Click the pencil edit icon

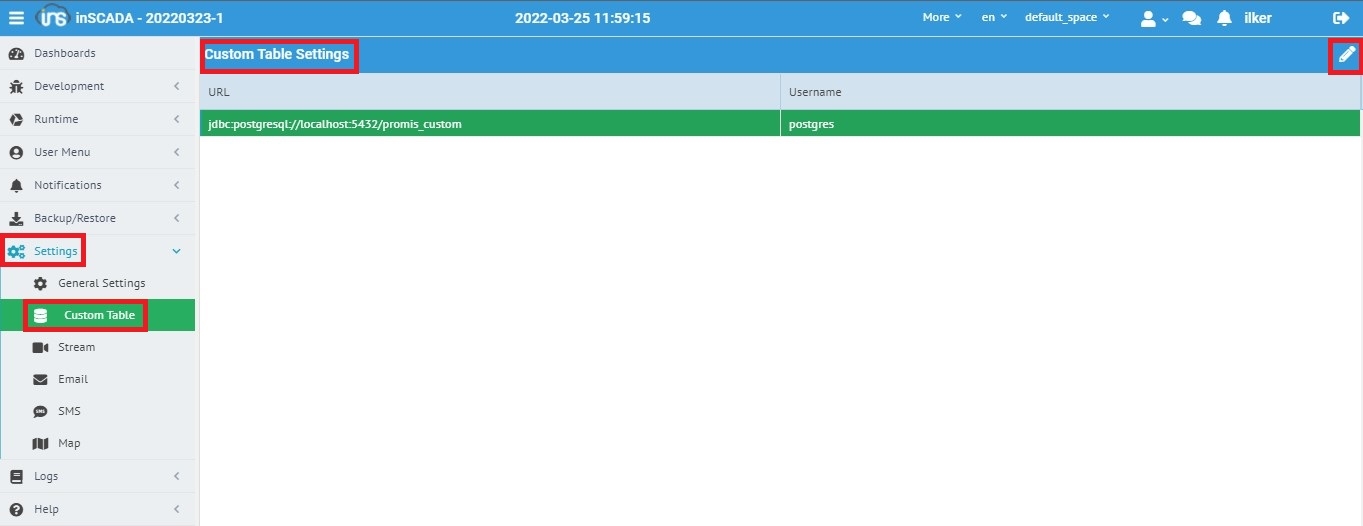point(1346,55)
